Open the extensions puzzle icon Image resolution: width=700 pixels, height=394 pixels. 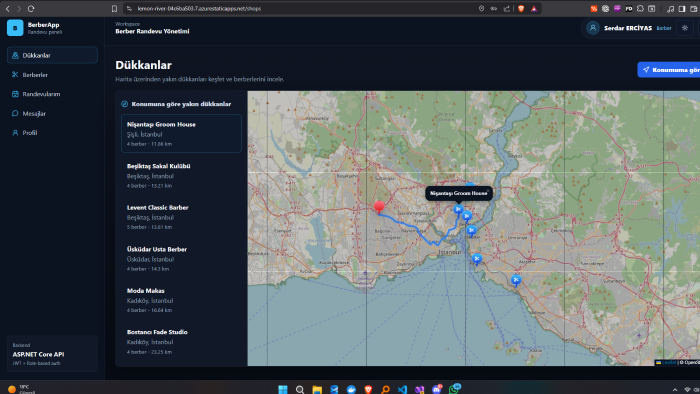[640, 8]
